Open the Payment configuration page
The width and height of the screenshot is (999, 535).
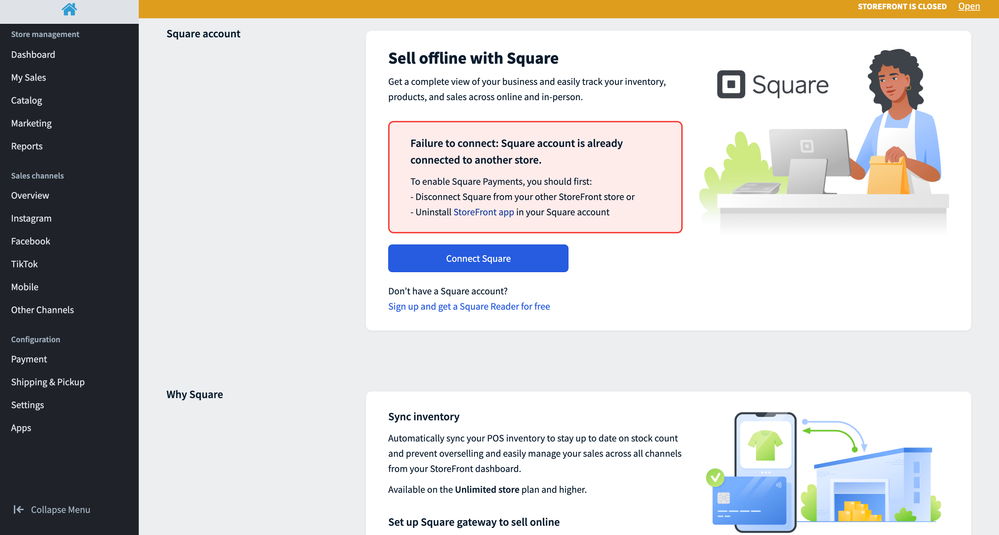(x=29, y=359)
